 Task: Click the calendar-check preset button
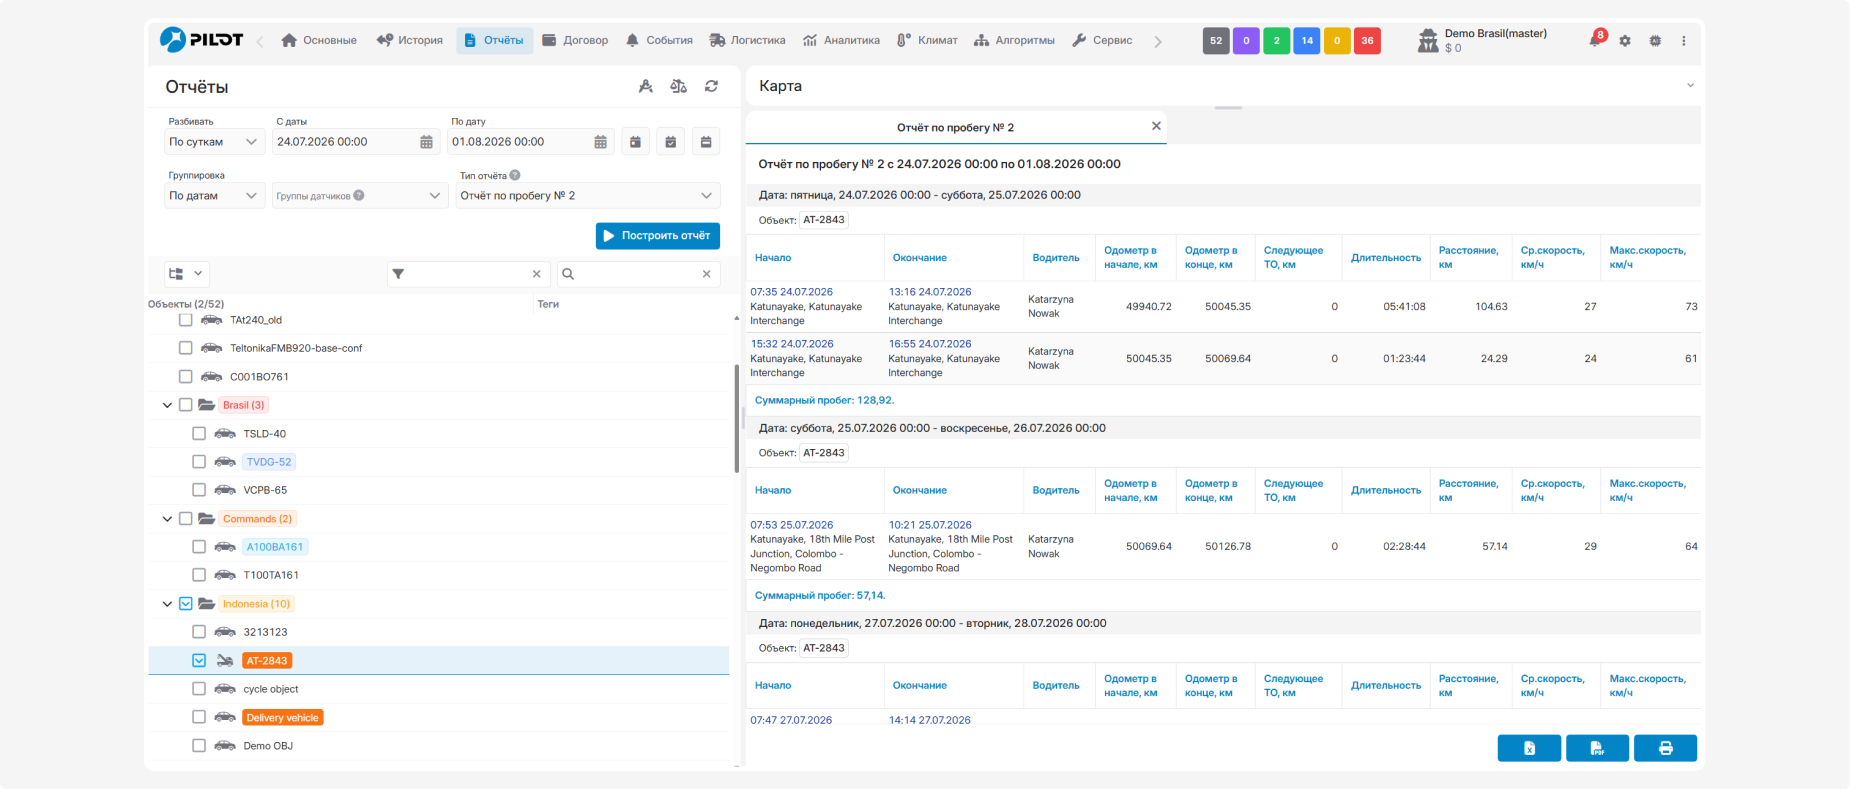[x=671, y=142]
